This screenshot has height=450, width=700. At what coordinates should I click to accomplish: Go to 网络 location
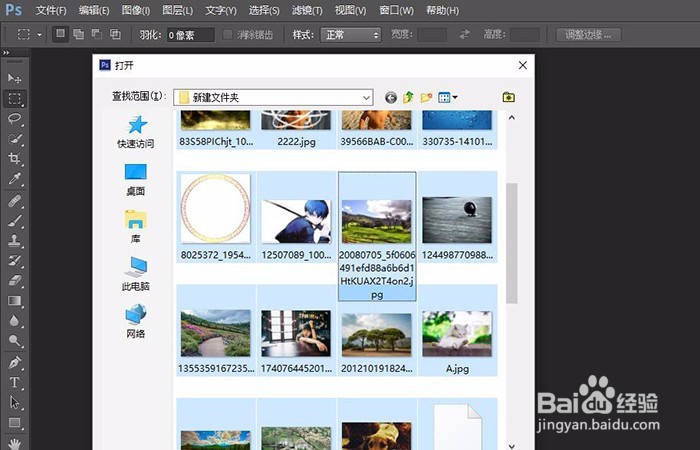[136, 321]
